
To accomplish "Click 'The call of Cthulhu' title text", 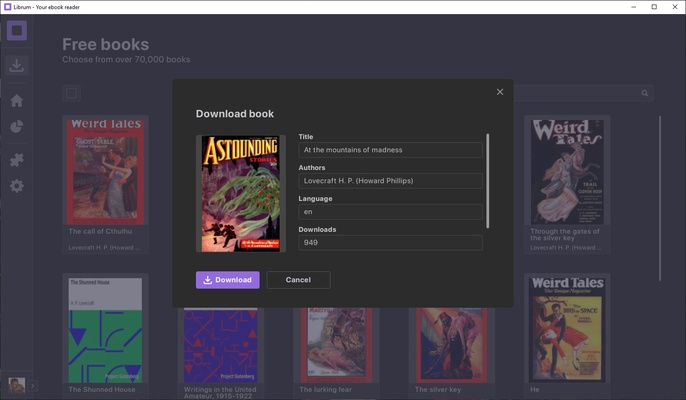I will 100,231.
